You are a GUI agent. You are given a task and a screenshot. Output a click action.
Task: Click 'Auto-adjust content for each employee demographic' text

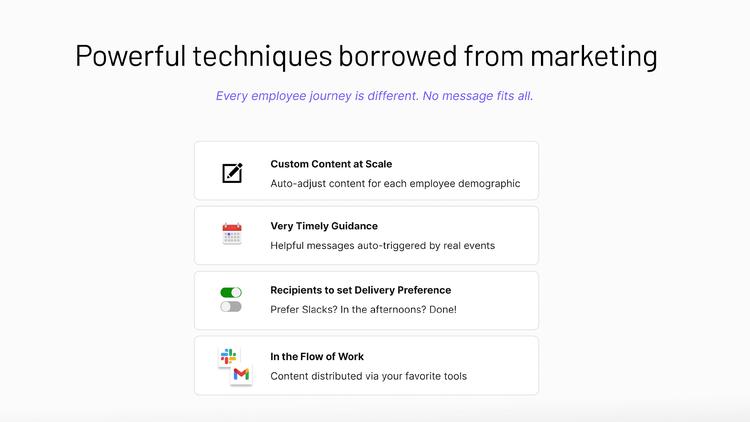(395, 184)
